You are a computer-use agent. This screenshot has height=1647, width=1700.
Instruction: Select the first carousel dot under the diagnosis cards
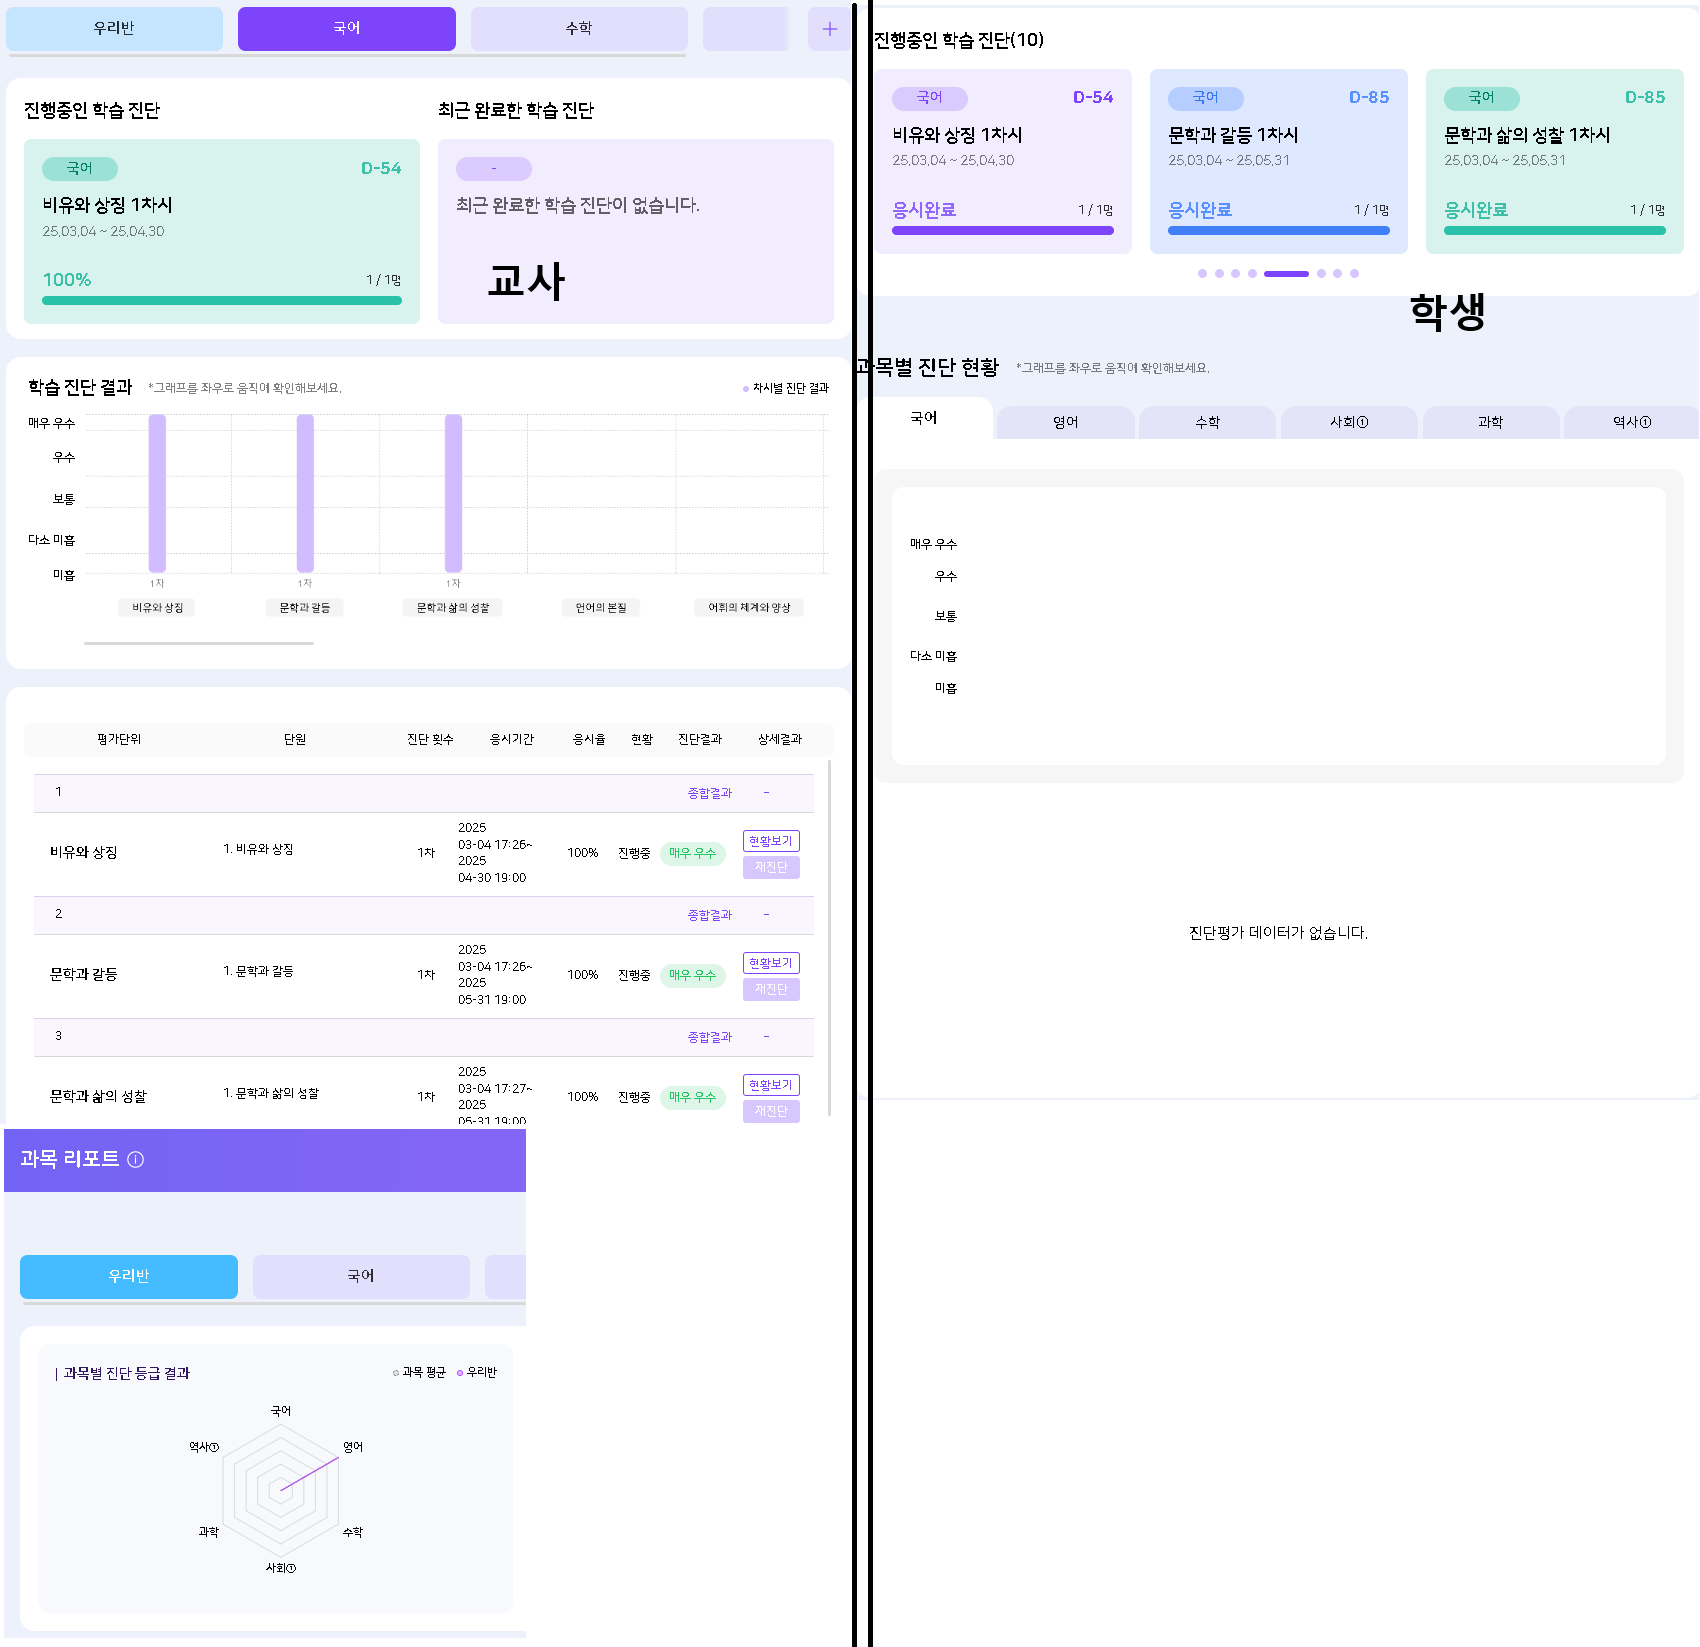(x=1202, y=273)
